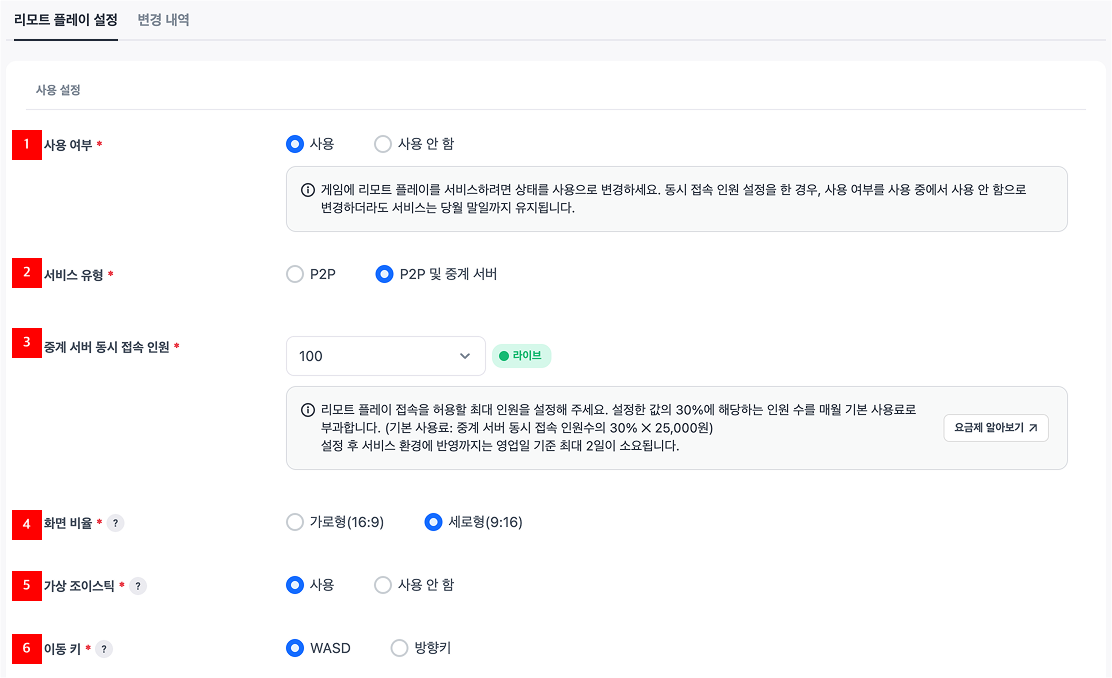Click red number 1 marker badge
The width and height of the screenshot is (1112, 678).
[26, 145]
